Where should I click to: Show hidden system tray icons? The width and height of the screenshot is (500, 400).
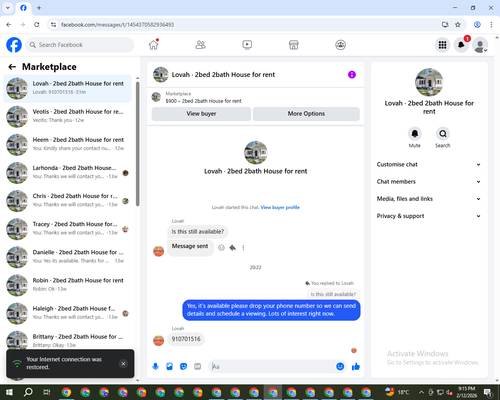coord(421,392)
